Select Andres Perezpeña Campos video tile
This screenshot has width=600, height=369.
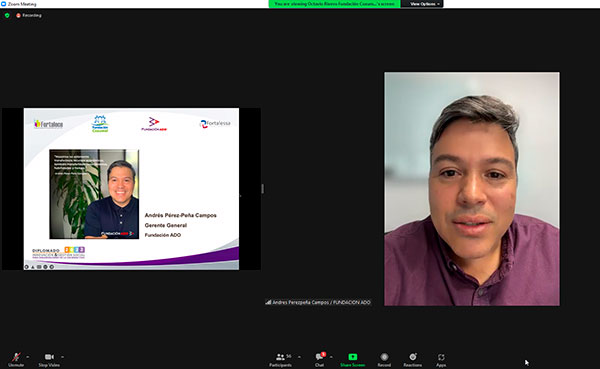click(x=472, y=189)
